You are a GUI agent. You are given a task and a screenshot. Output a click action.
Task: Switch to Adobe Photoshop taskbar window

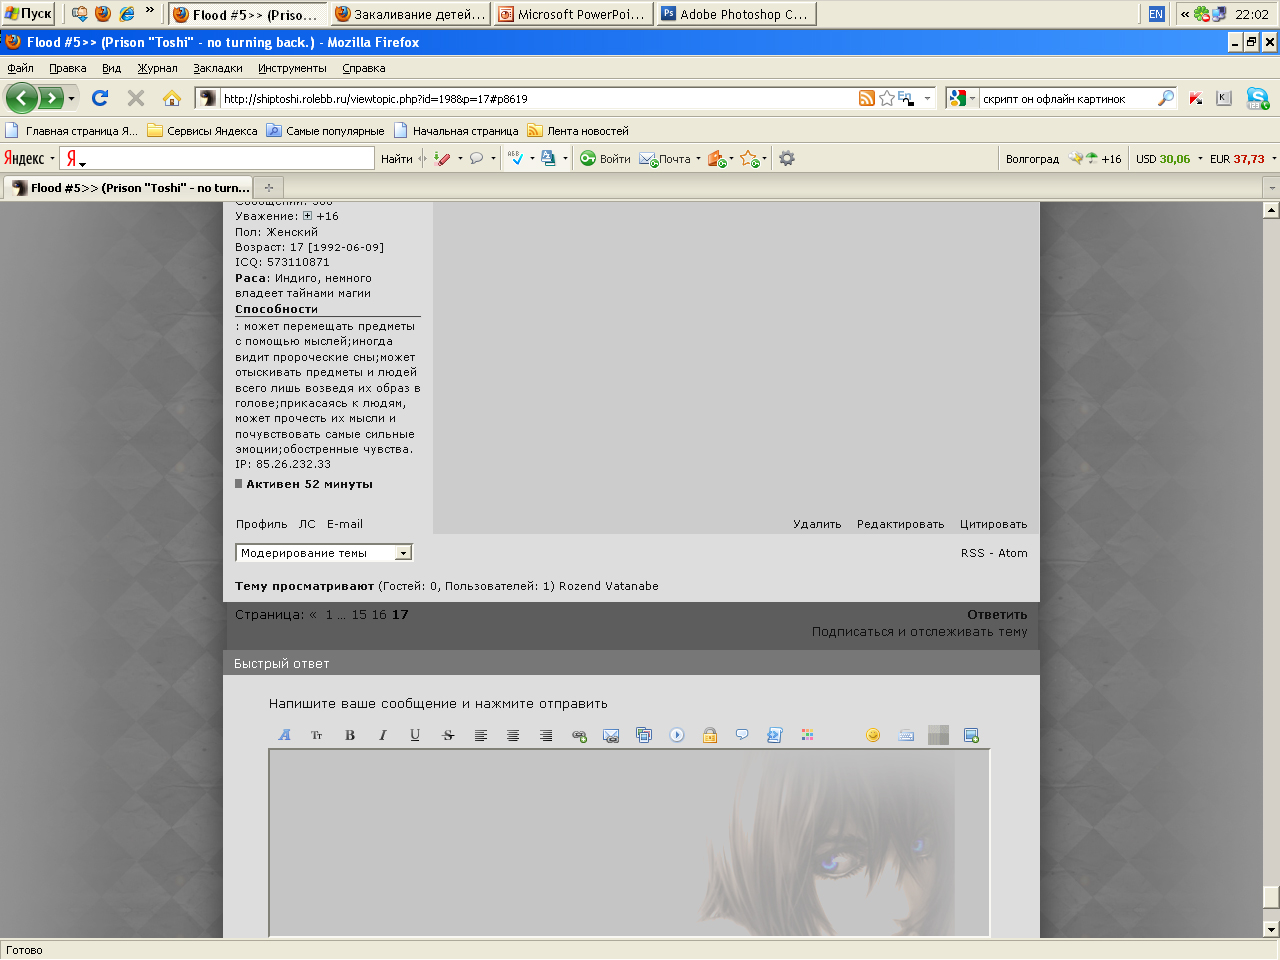tap(737, 14)
